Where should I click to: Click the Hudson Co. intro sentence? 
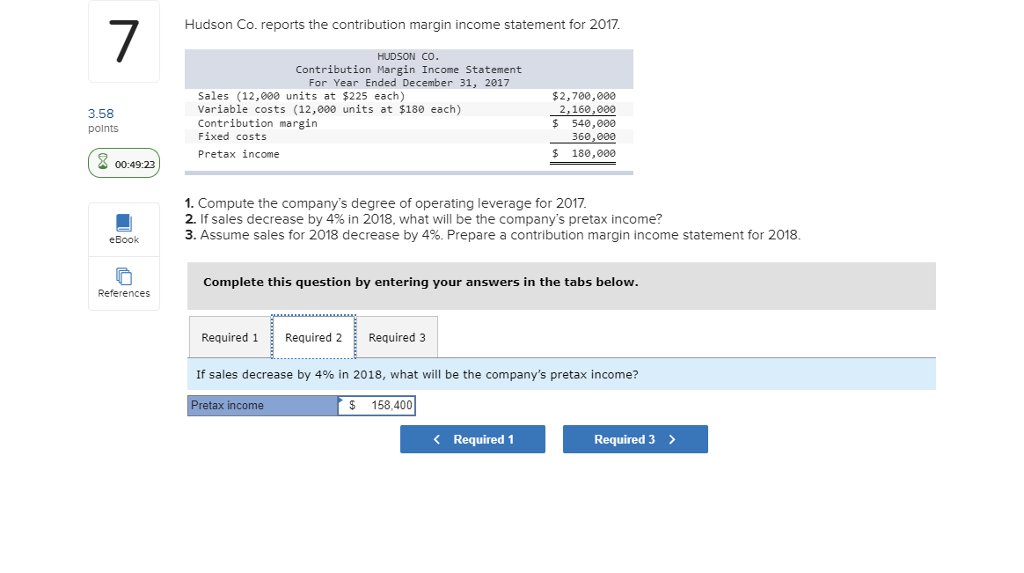pyautogui.click(x=402, y=25)
